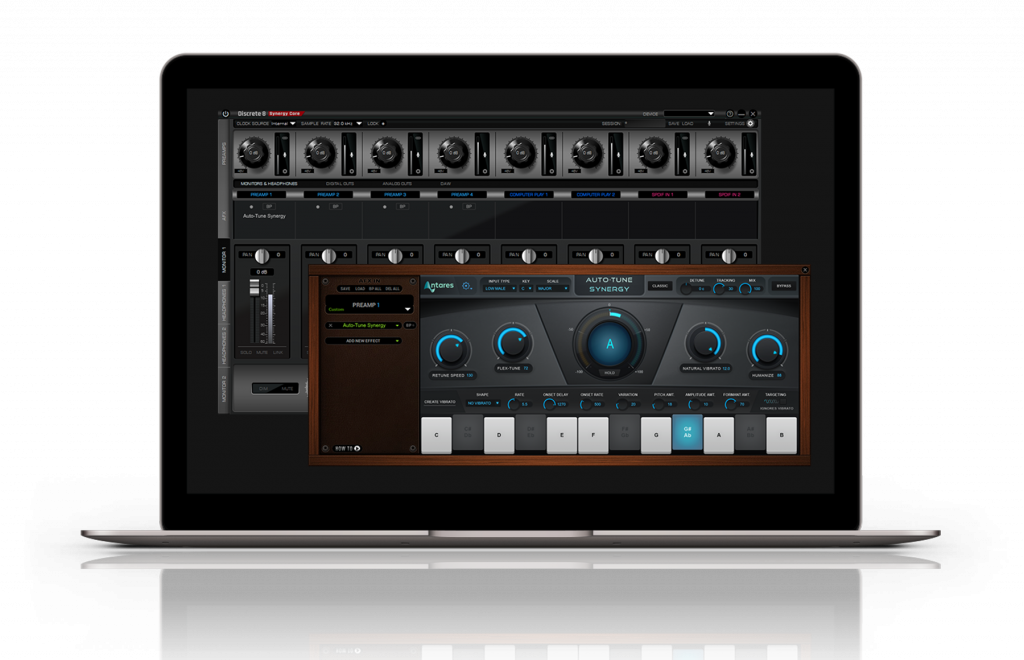Image resolution: width=1024 pixels, height=660 pixels.
Task: Click the 0 dB channel volume fader
Action: click(253, 288)
